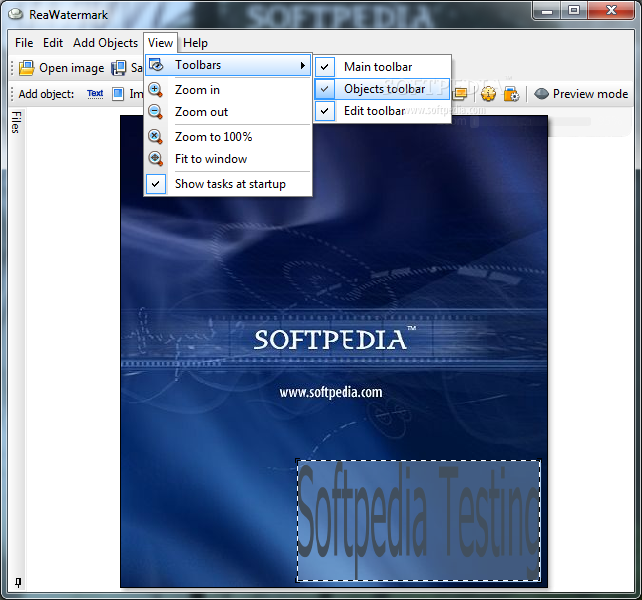Screen dimensions: 642x600
Task: Click the folder-with-gear settings icon
Action: tap(511, 94)
